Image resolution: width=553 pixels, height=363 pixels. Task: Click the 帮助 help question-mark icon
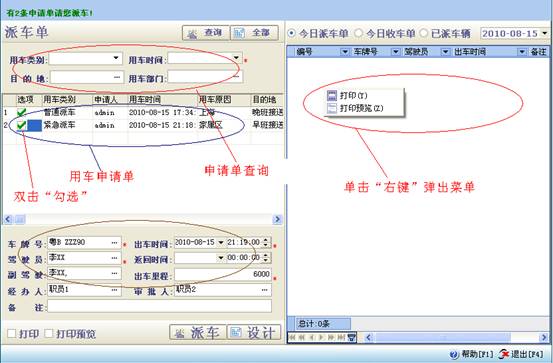(x=454, y=354)
